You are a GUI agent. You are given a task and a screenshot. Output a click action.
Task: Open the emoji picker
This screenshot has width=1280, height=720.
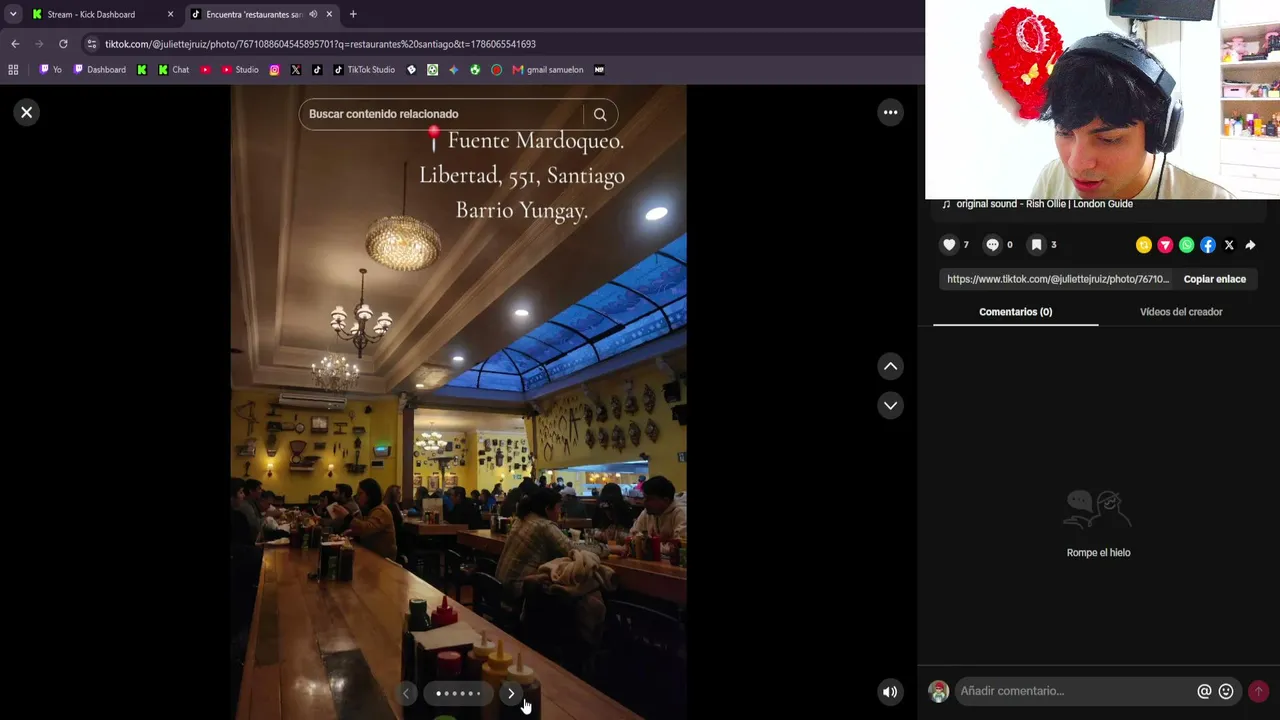coord(1226,691)
